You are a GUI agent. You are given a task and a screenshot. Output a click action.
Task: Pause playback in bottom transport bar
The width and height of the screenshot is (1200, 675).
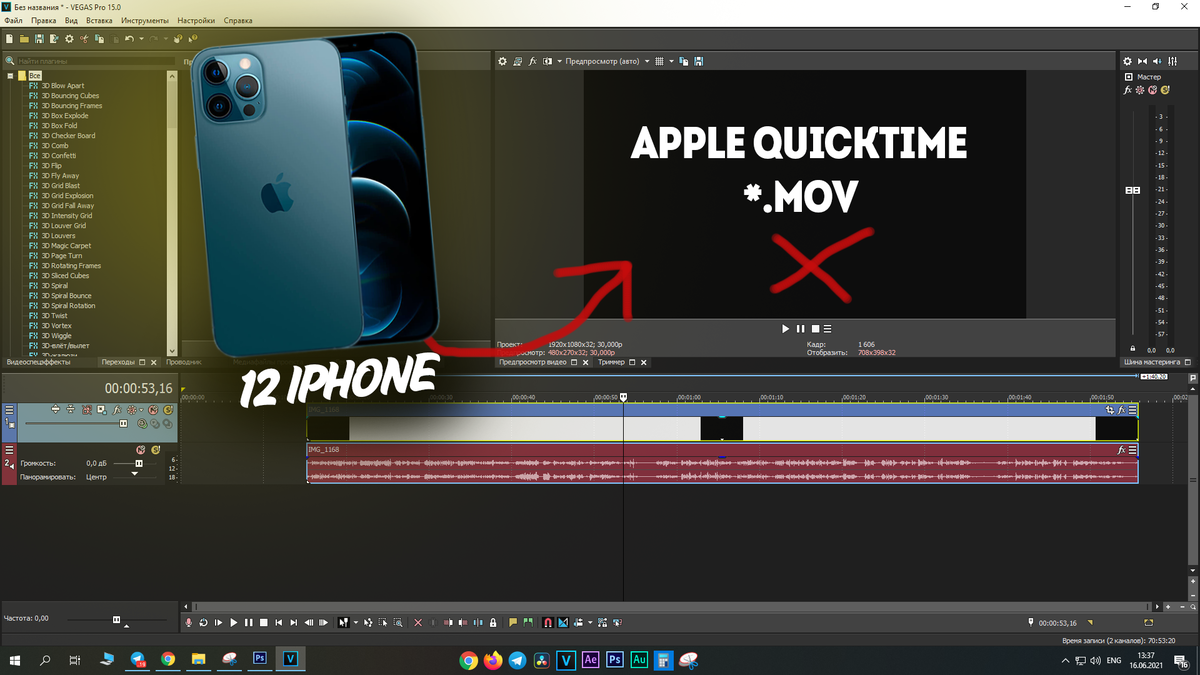[248, 622]
